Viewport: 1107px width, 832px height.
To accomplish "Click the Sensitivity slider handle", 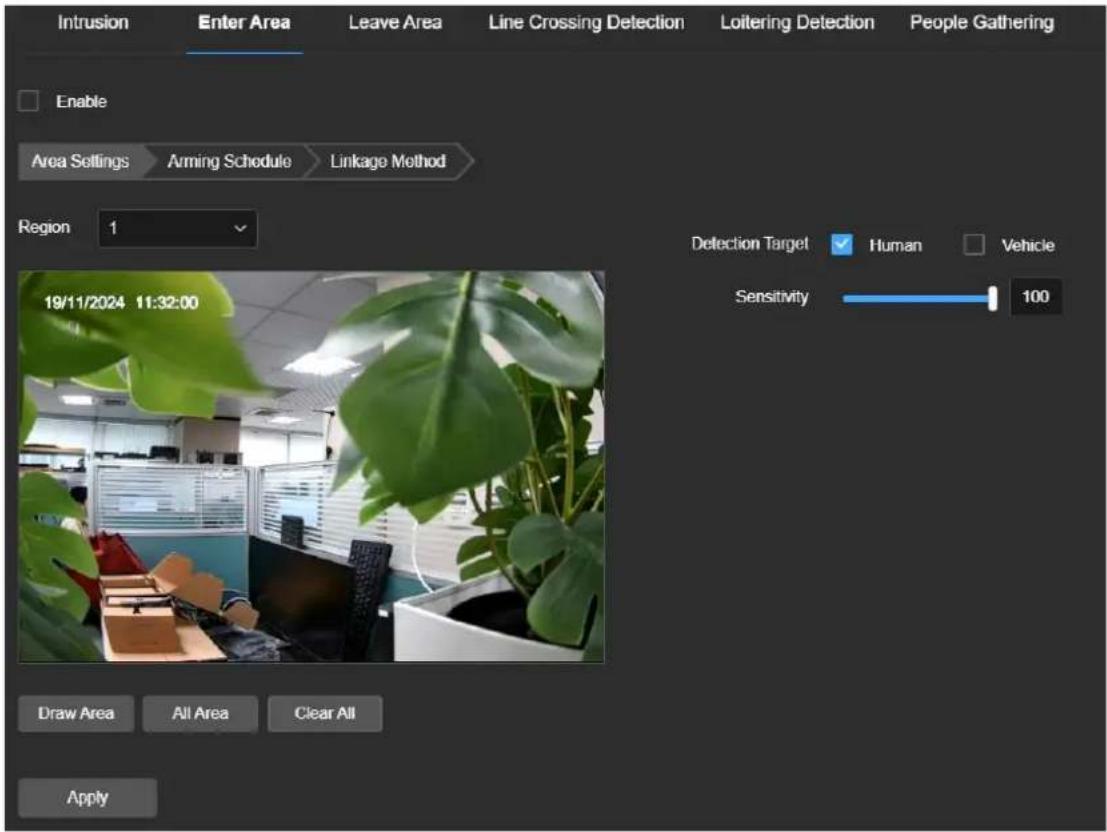I will (993, 298).
